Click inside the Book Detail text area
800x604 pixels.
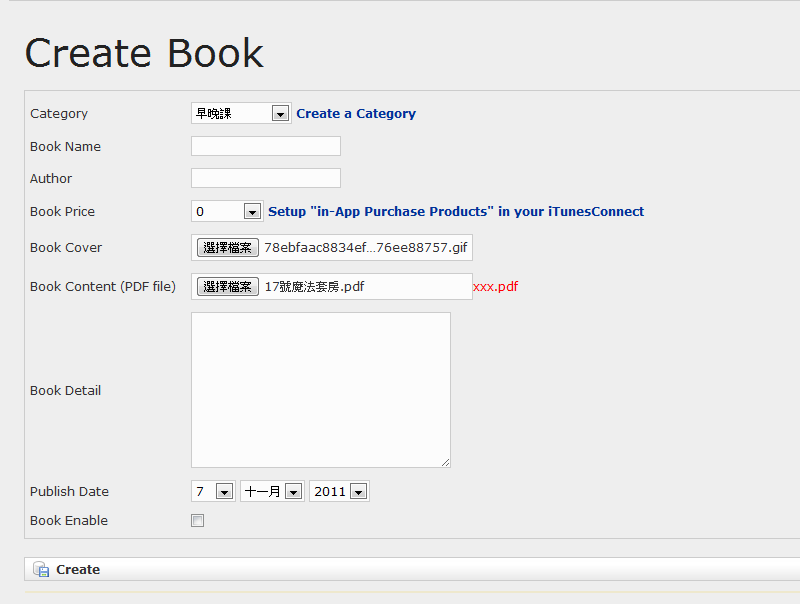pos(321,390)
